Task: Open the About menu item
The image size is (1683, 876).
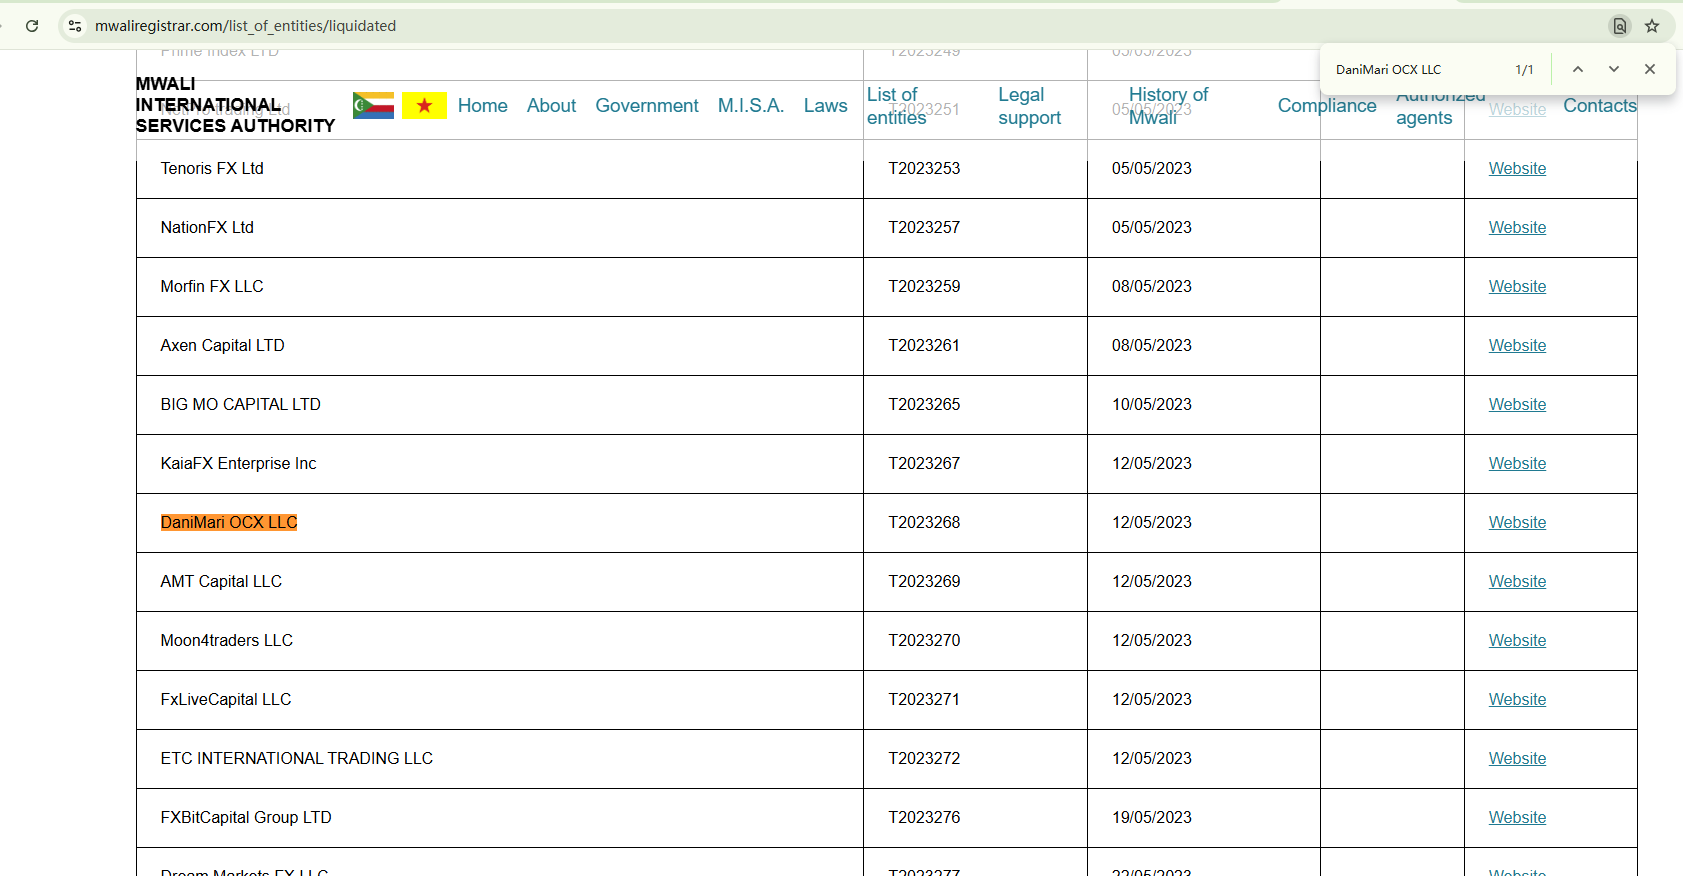Action: pos(551,105)
